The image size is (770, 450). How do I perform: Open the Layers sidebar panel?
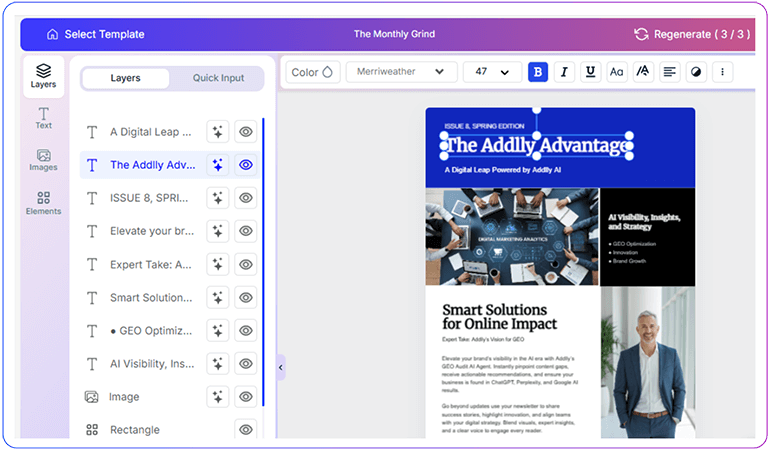43,76
